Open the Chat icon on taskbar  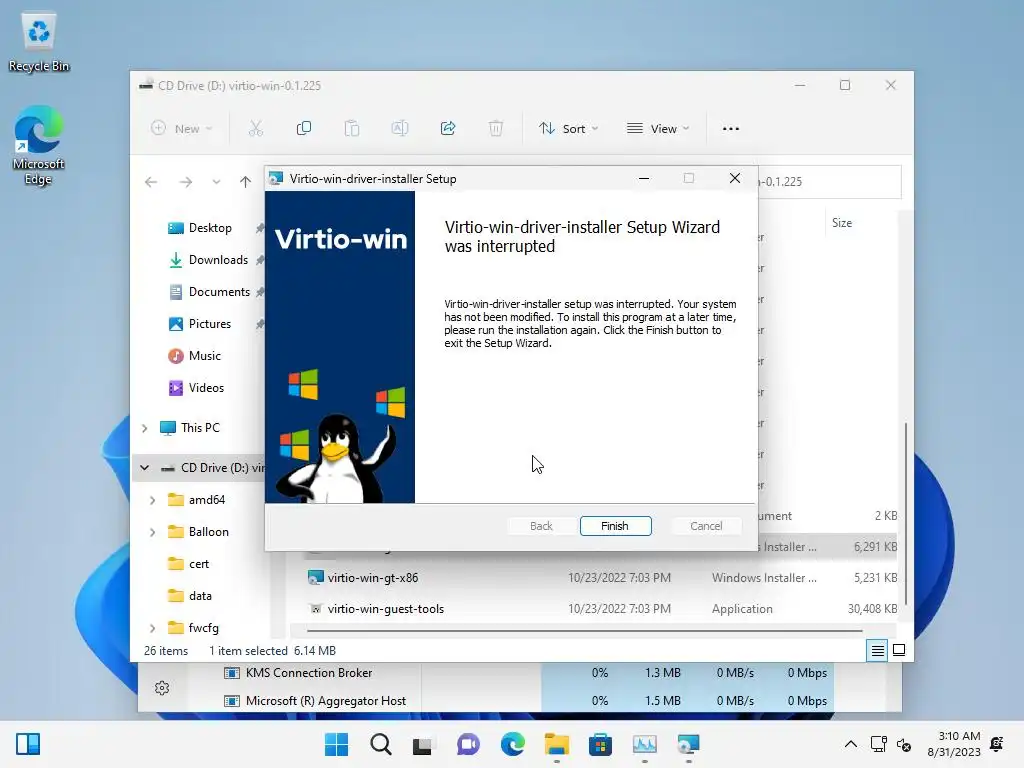click(x=468, y=744)
